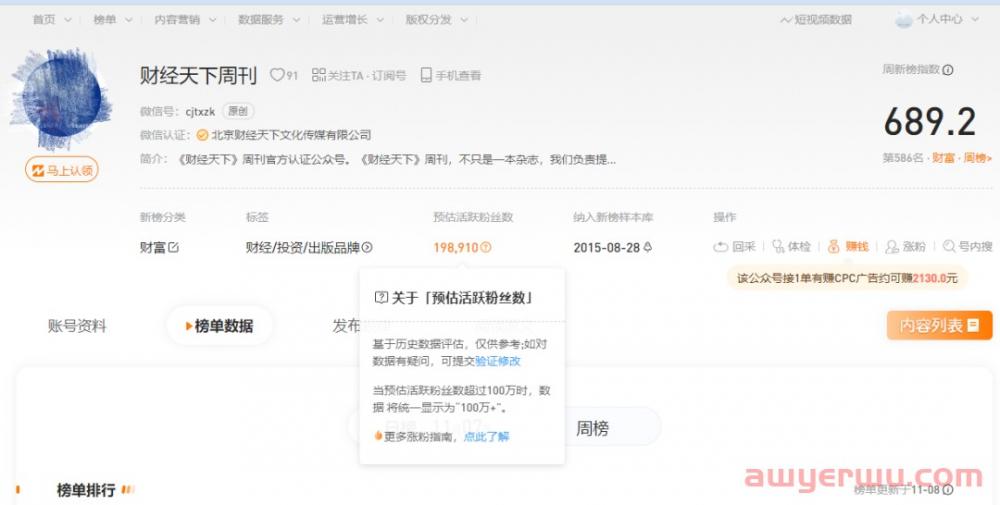Open the 个人中心 dropdown
Viewport: 1000px width, 505px height.
936,20
